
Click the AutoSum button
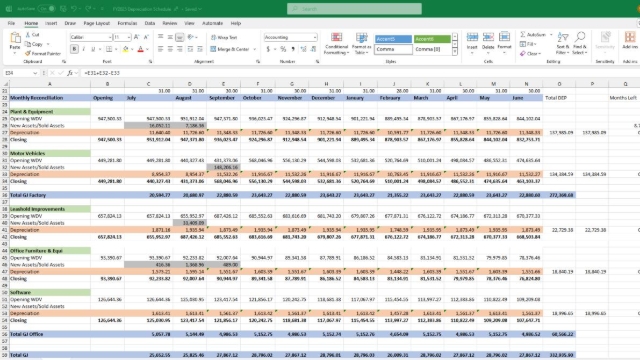[533, 35]
